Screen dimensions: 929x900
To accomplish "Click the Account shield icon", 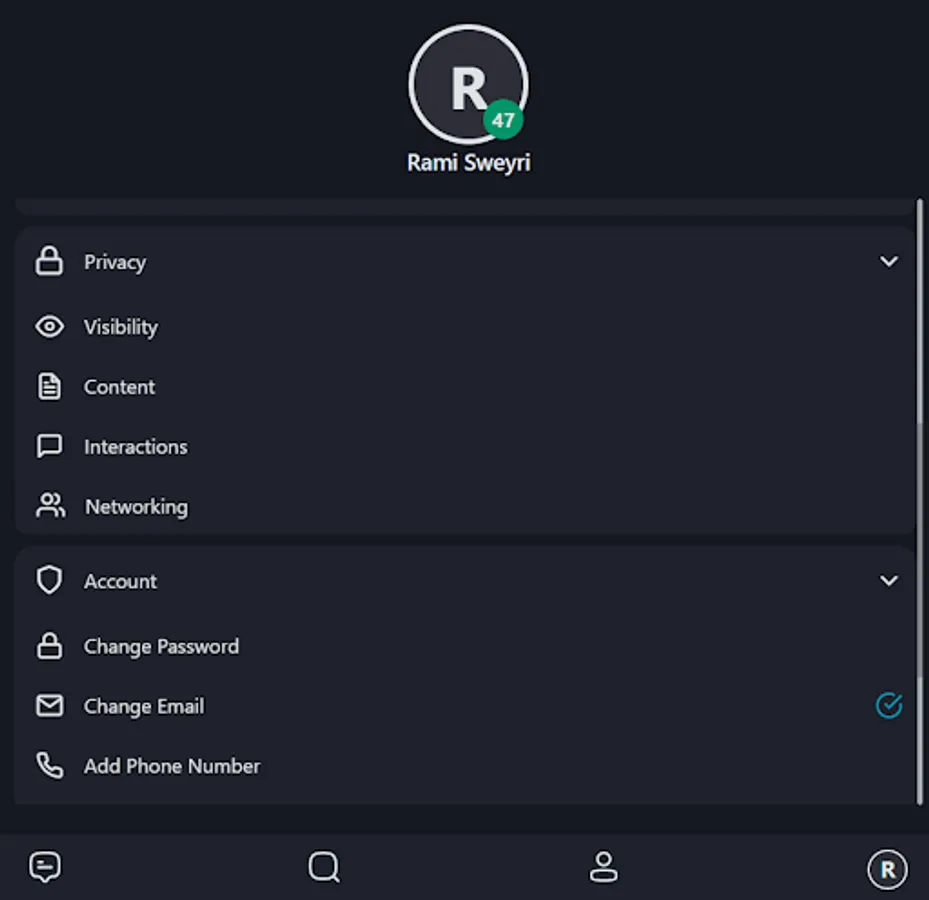I will pos(50,581).
